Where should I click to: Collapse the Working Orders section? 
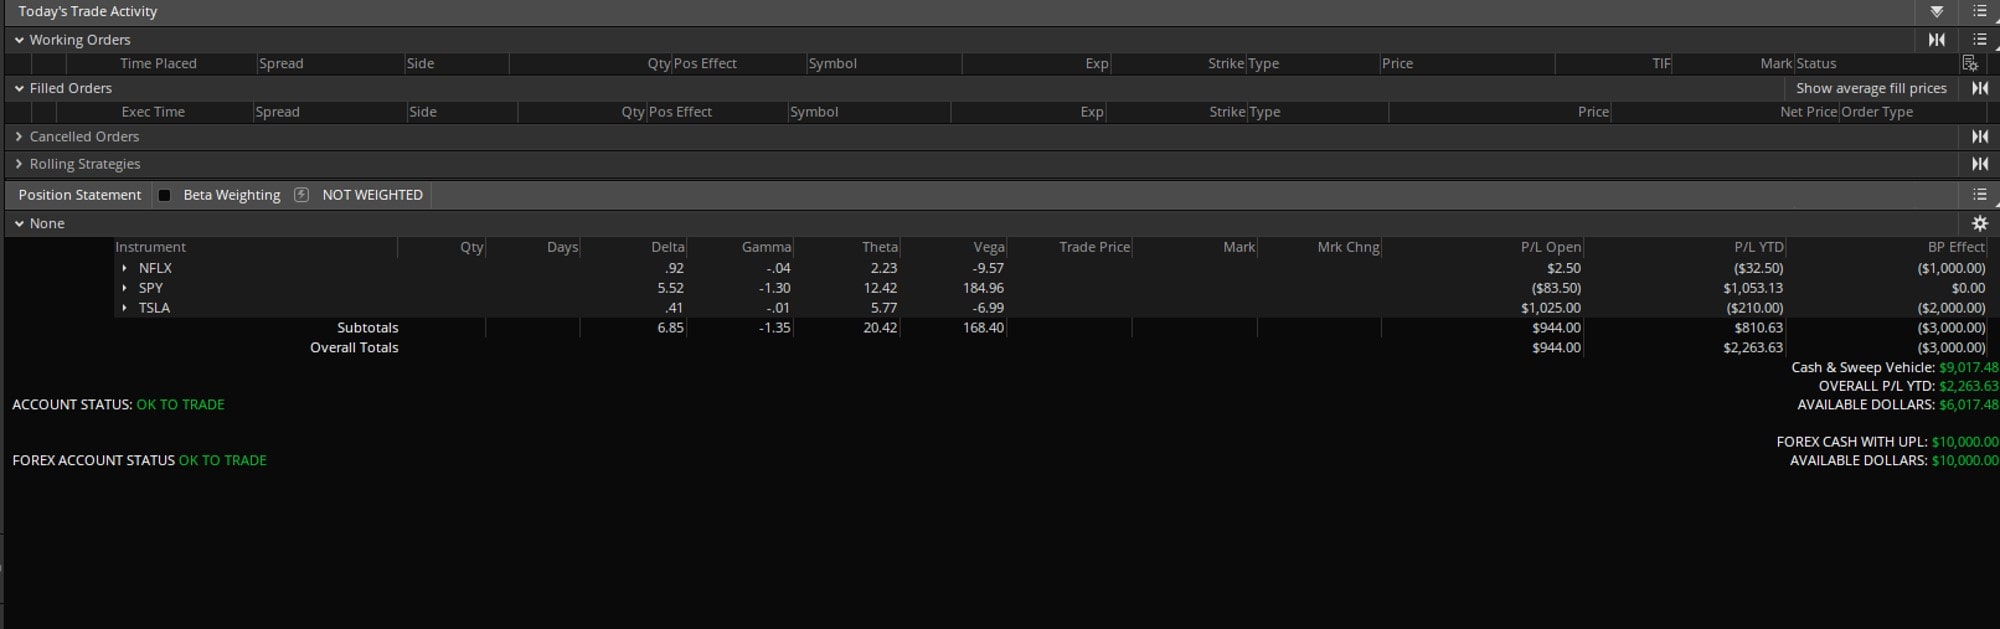[x=19, y=40]
